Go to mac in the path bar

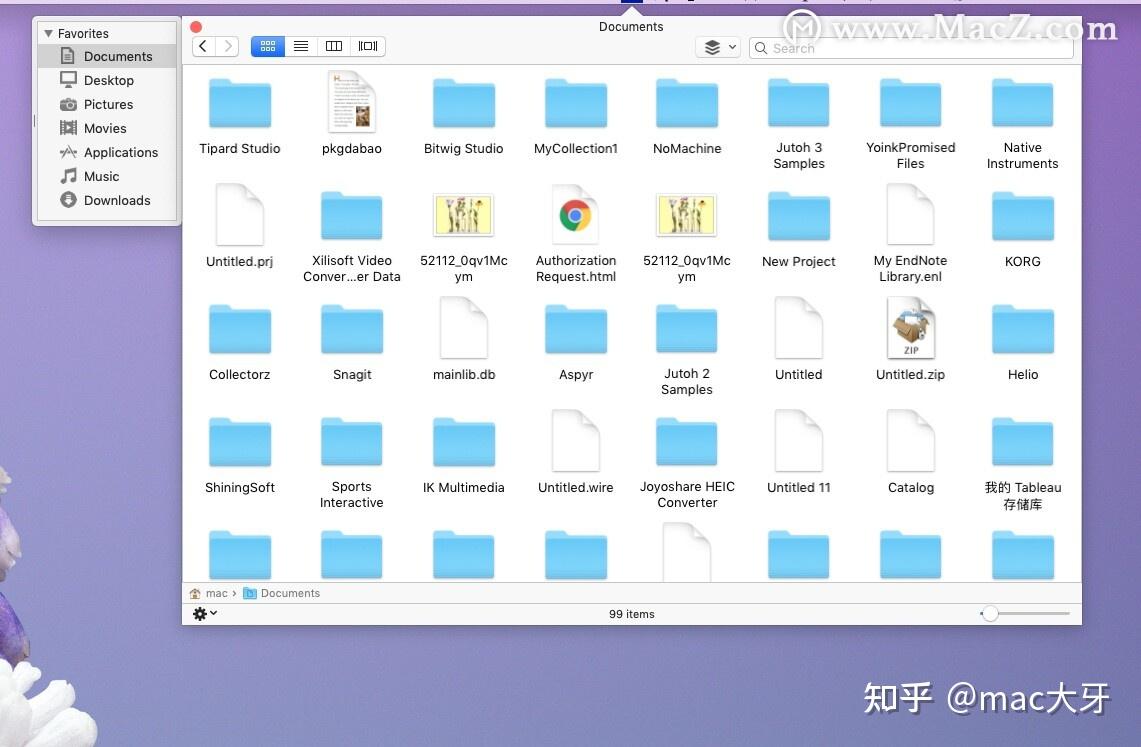216,593
